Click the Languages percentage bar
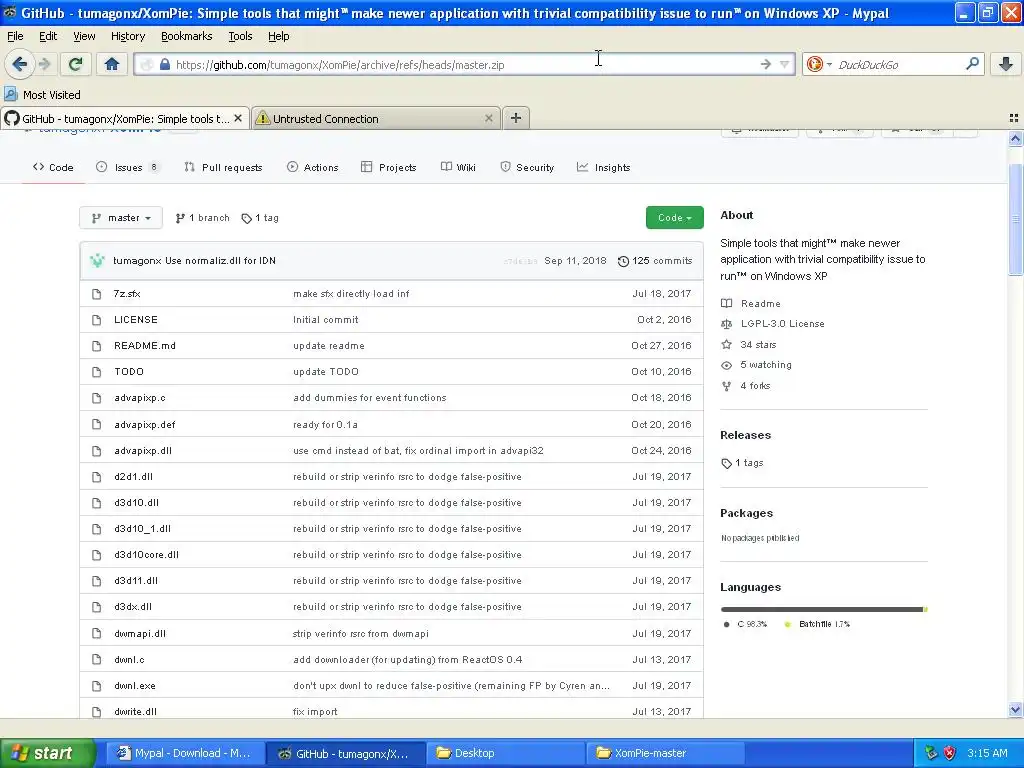The image size is (1024, 768). pyautogui.click(x=824, y=609)
